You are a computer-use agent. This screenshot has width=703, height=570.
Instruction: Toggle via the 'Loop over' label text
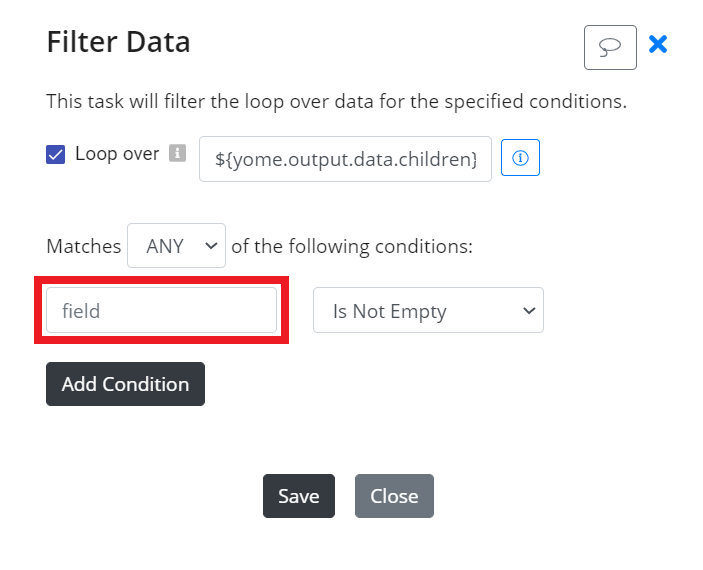click(117, 154)
